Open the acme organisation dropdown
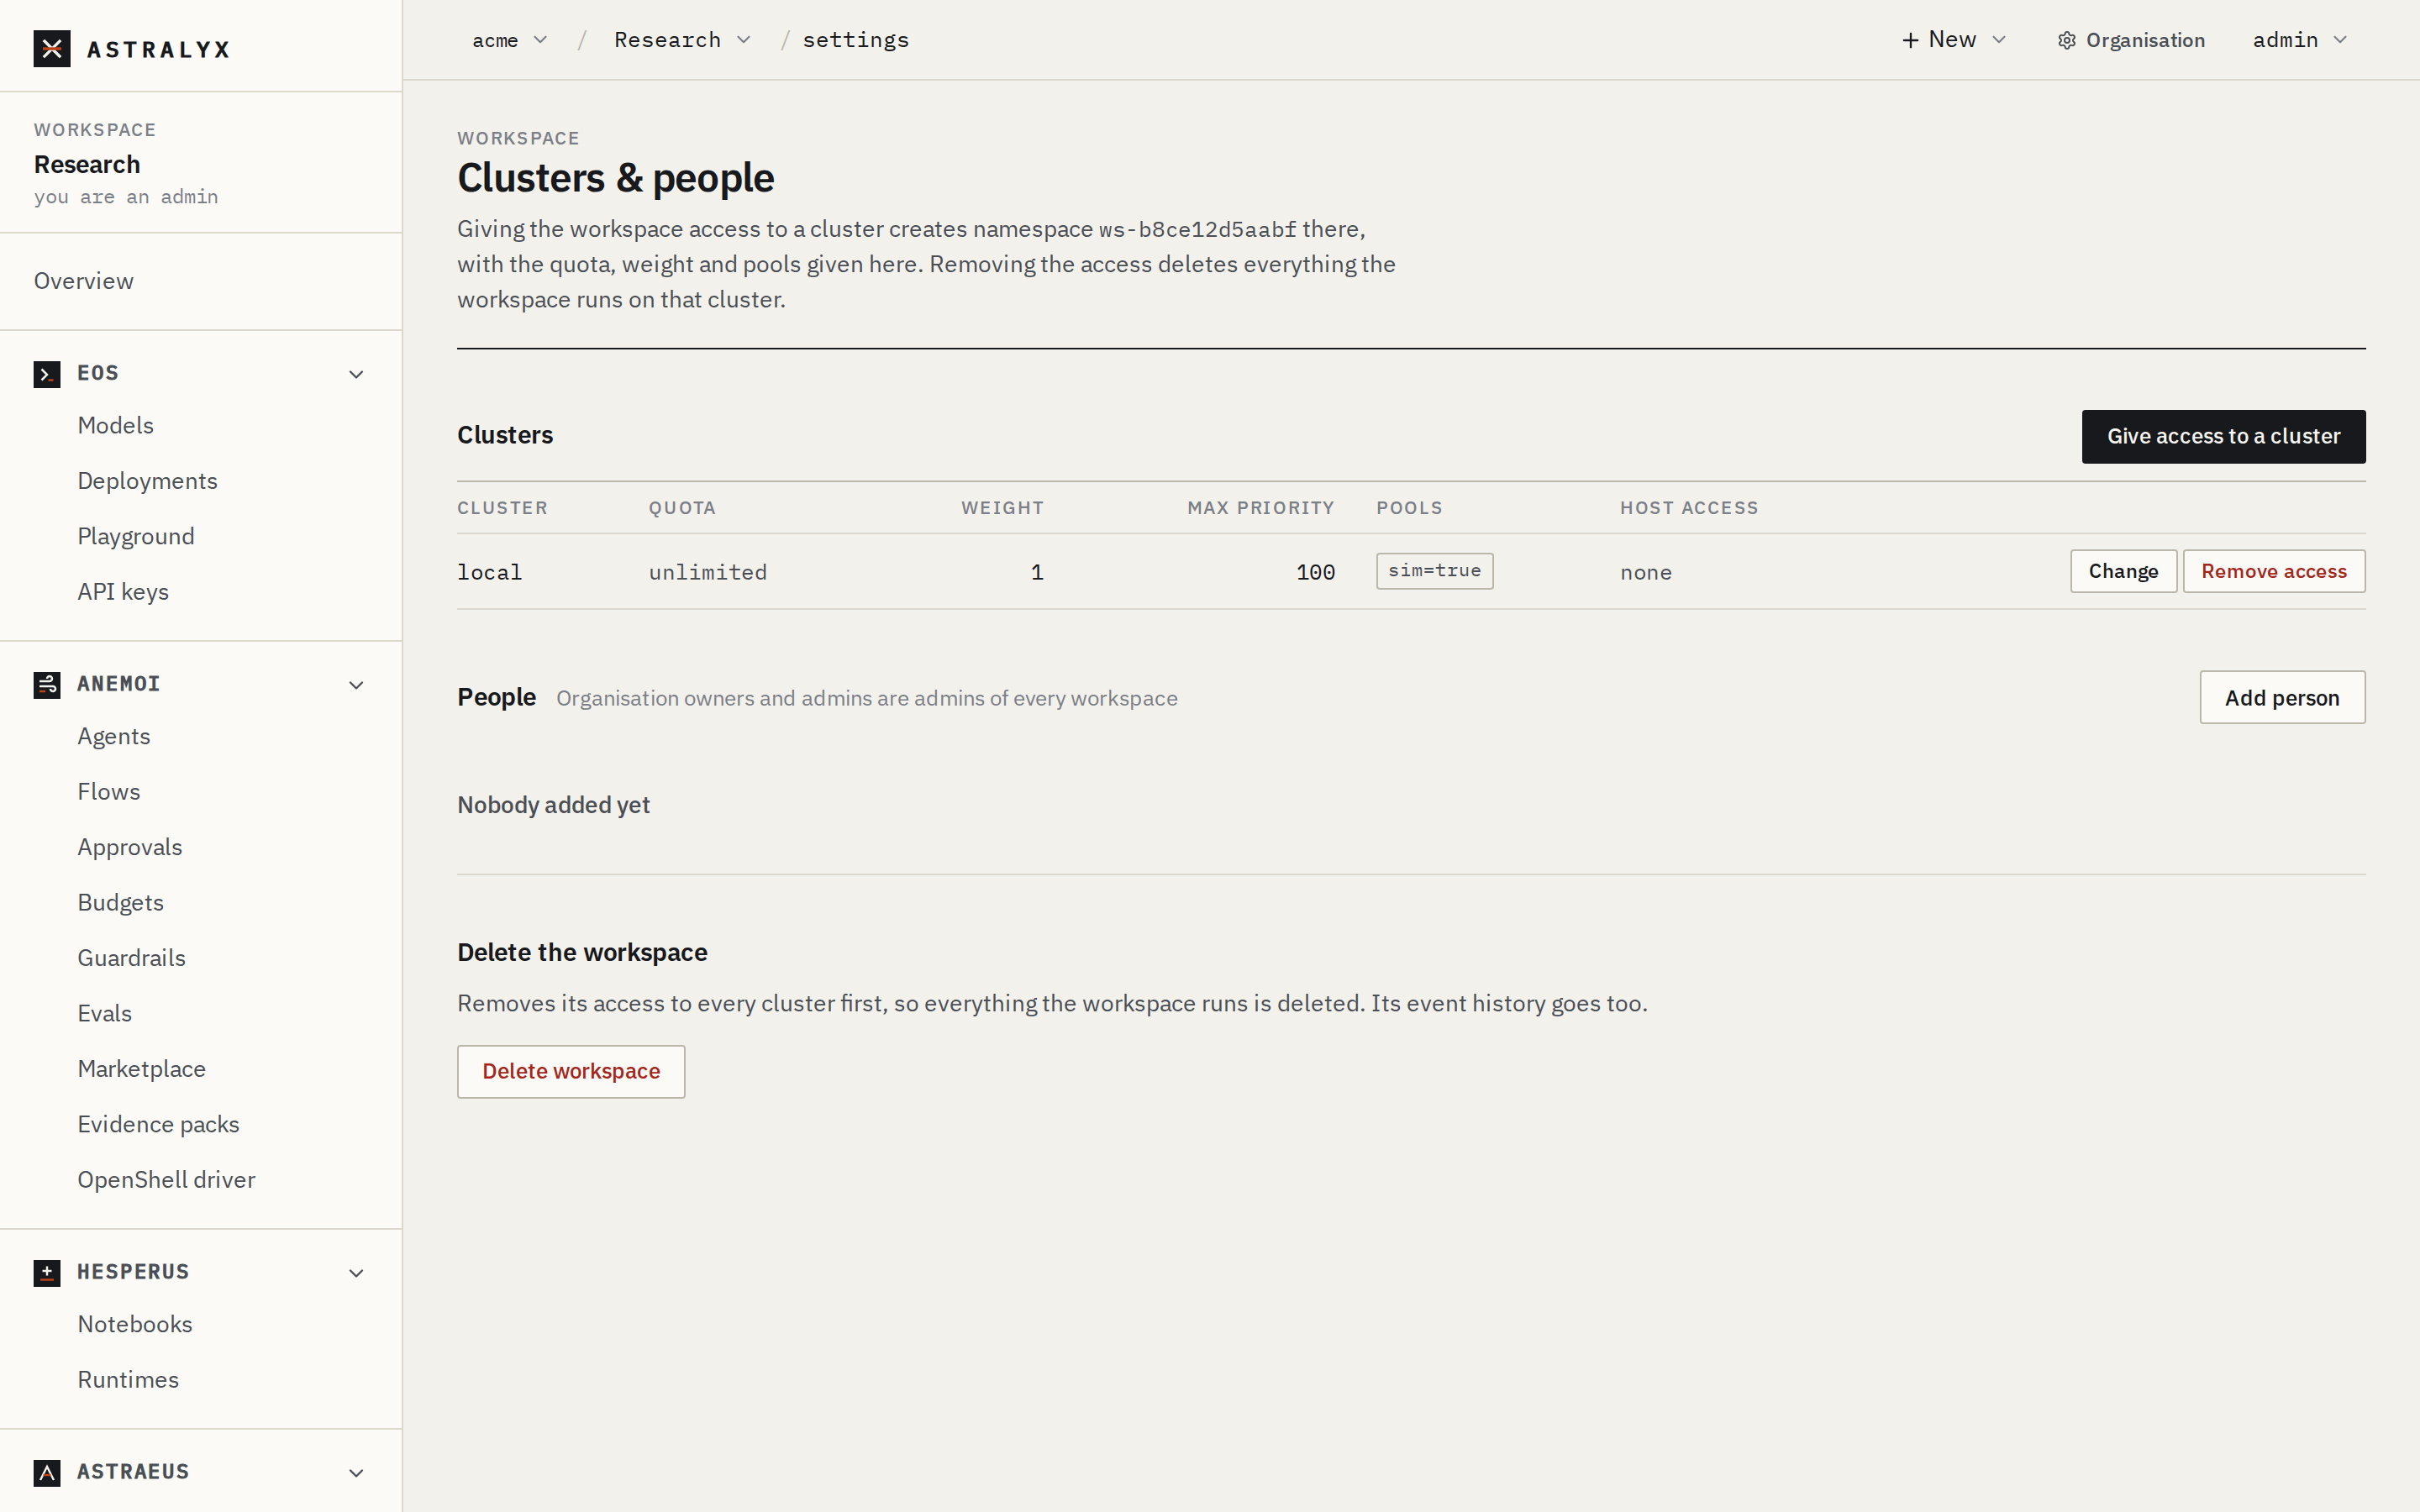2420x1512 pixels. coord(510,40)
